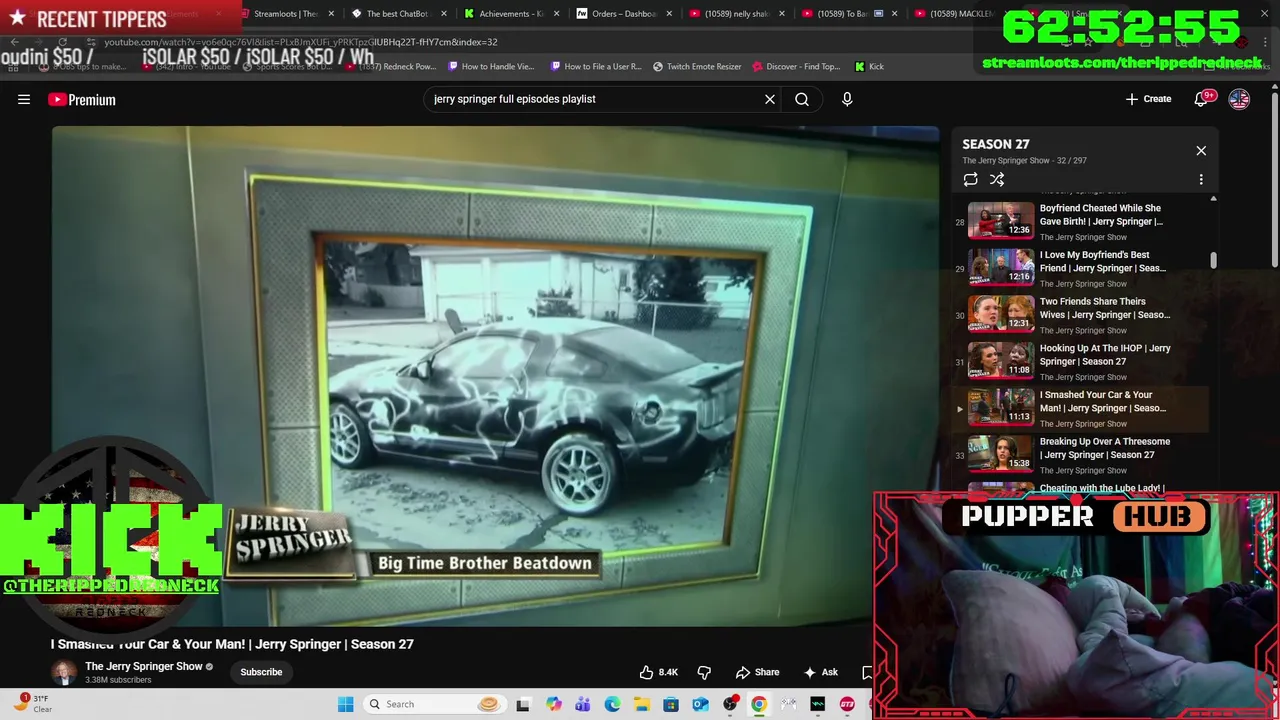This screenshot has width=1280, height=720.
Task: Close 'The best ChatBot' tab
Action: tap(443, 14)
